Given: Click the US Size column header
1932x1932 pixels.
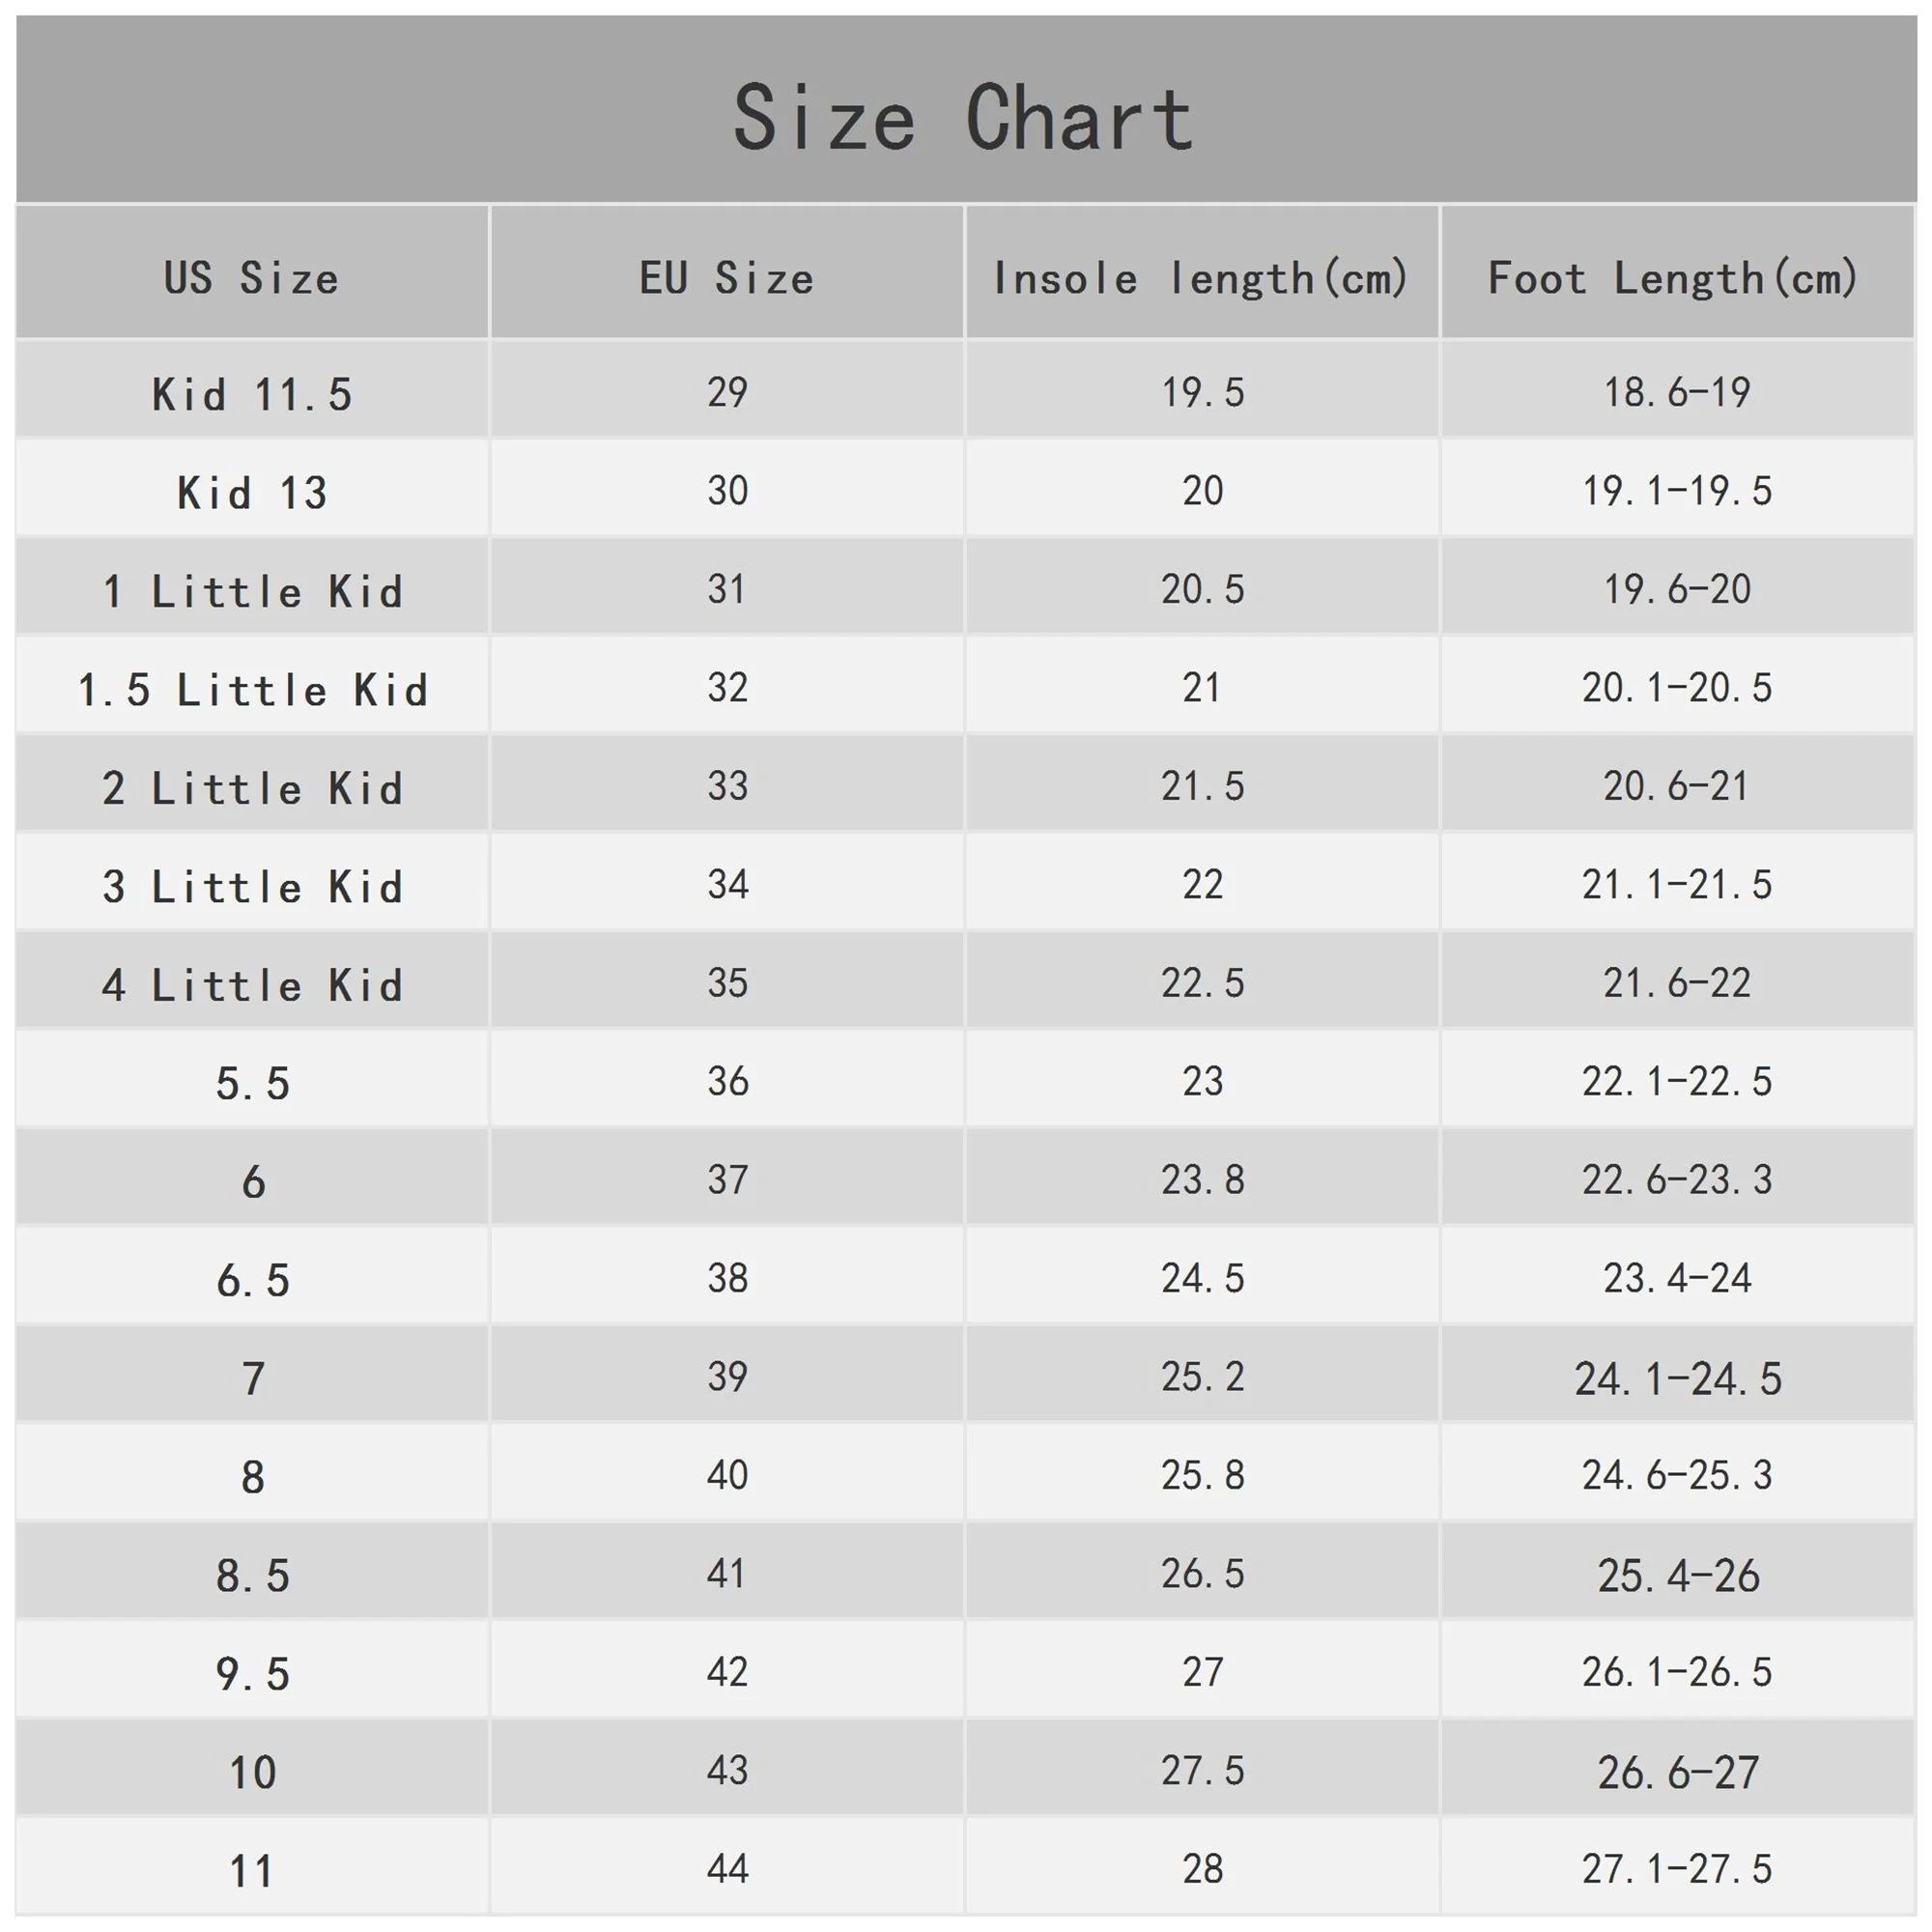Looking at the screenshot, I should coord(252,277).
